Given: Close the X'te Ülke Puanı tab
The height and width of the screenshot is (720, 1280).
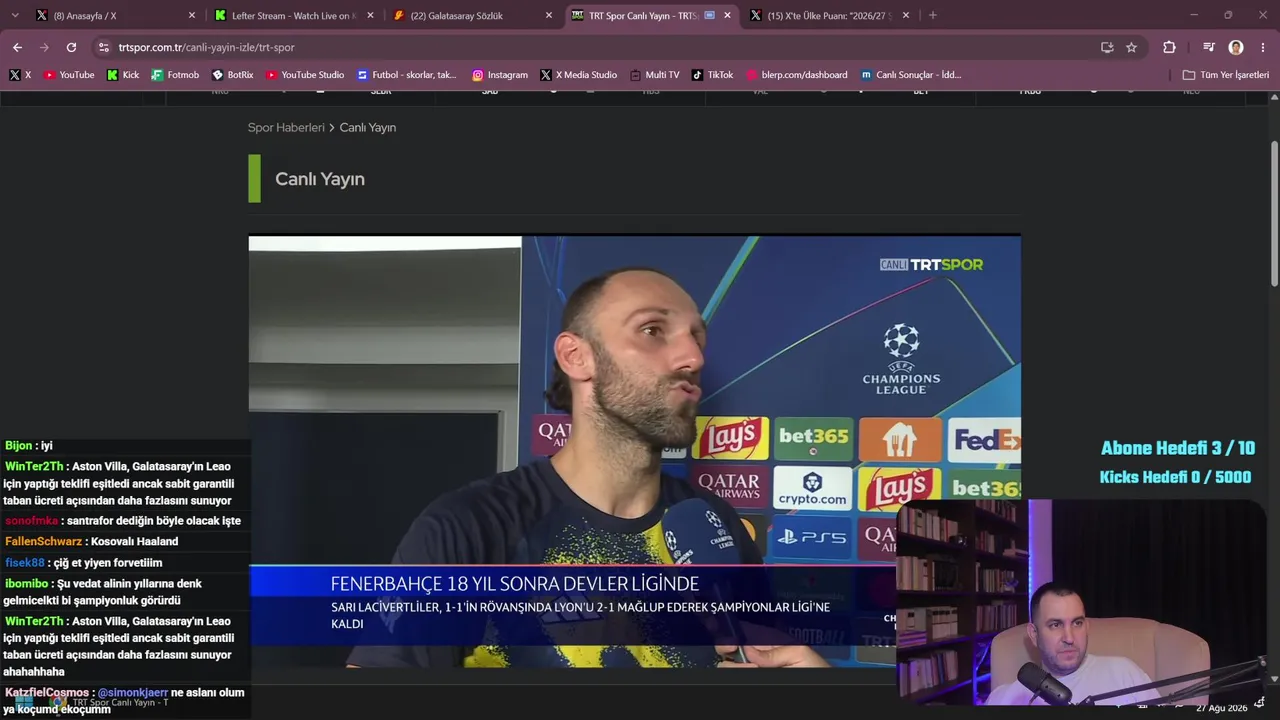Looking at the screenshot, I should click(x=906, y=15).
